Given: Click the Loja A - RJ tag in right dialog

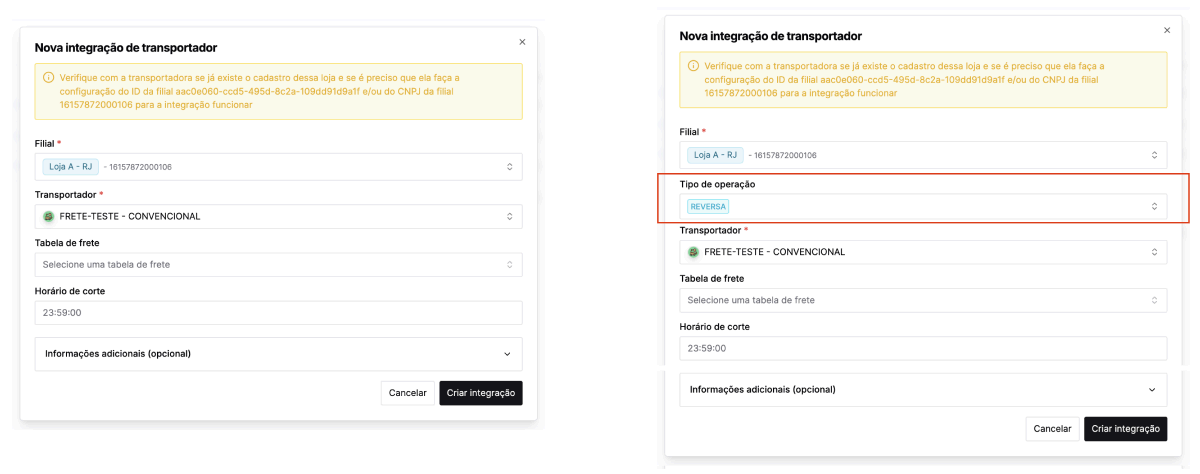Looking at the screenshot, I should point(715,155).
